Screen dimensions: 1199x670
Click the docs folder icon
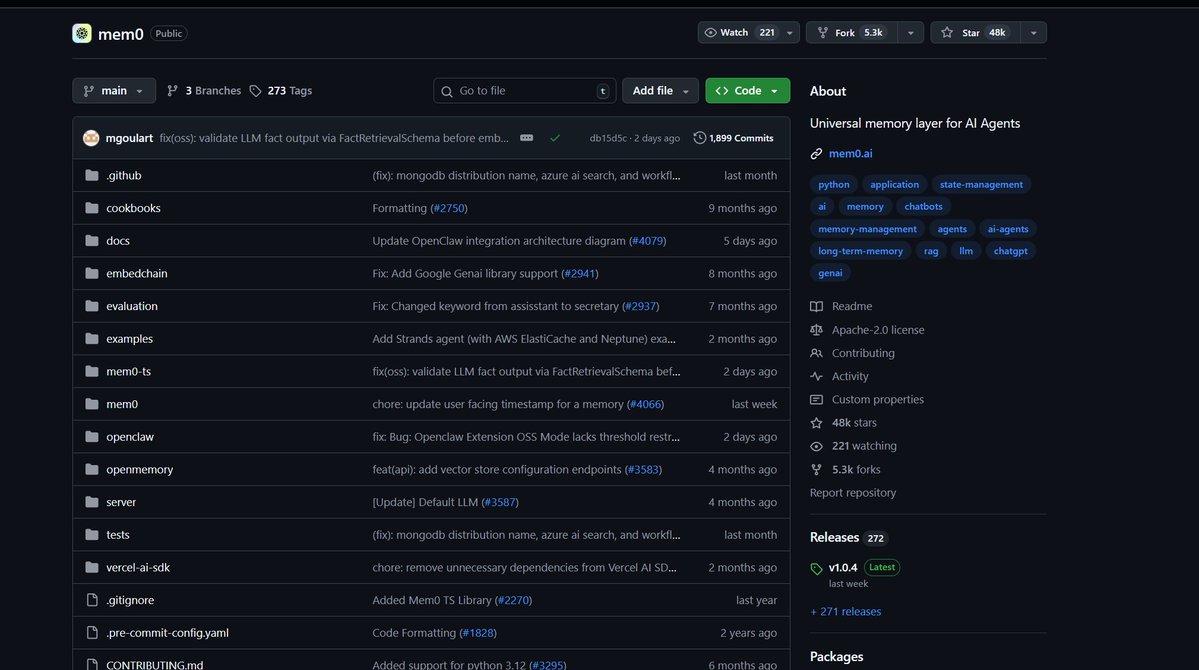pos(92,240)
